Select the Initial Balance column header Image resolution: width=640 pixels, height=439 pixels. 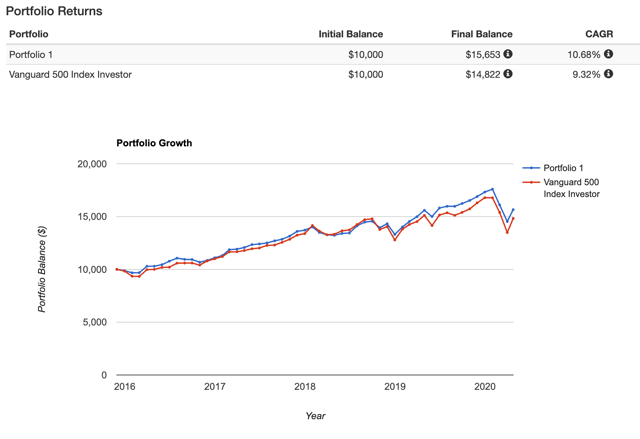click(350, 34)
